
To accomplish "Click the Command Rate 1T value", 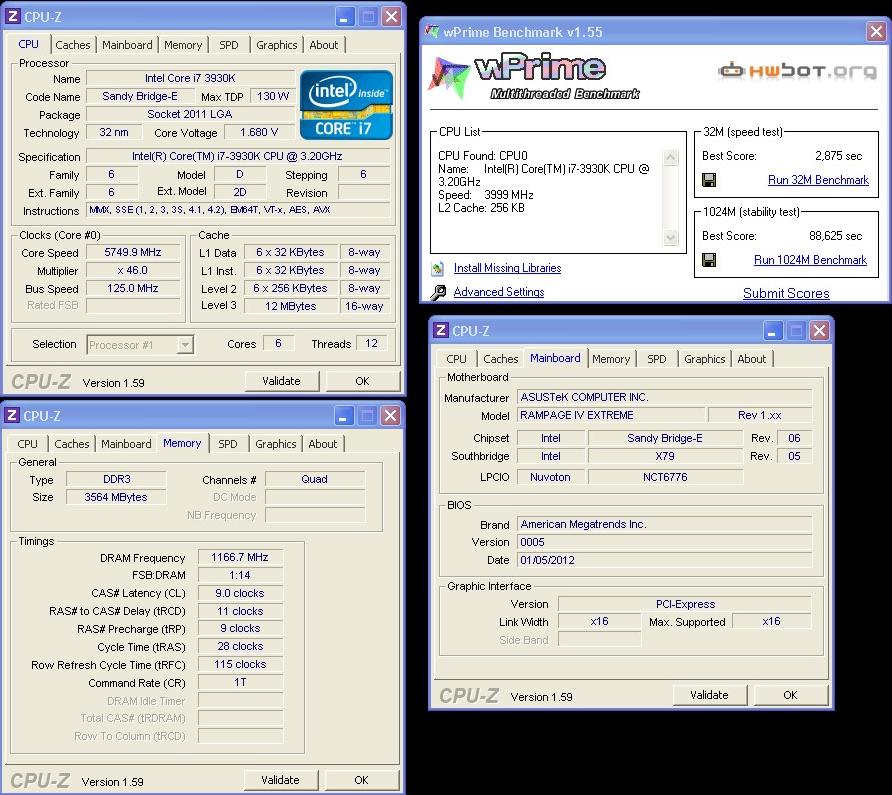I will (240, 682).
